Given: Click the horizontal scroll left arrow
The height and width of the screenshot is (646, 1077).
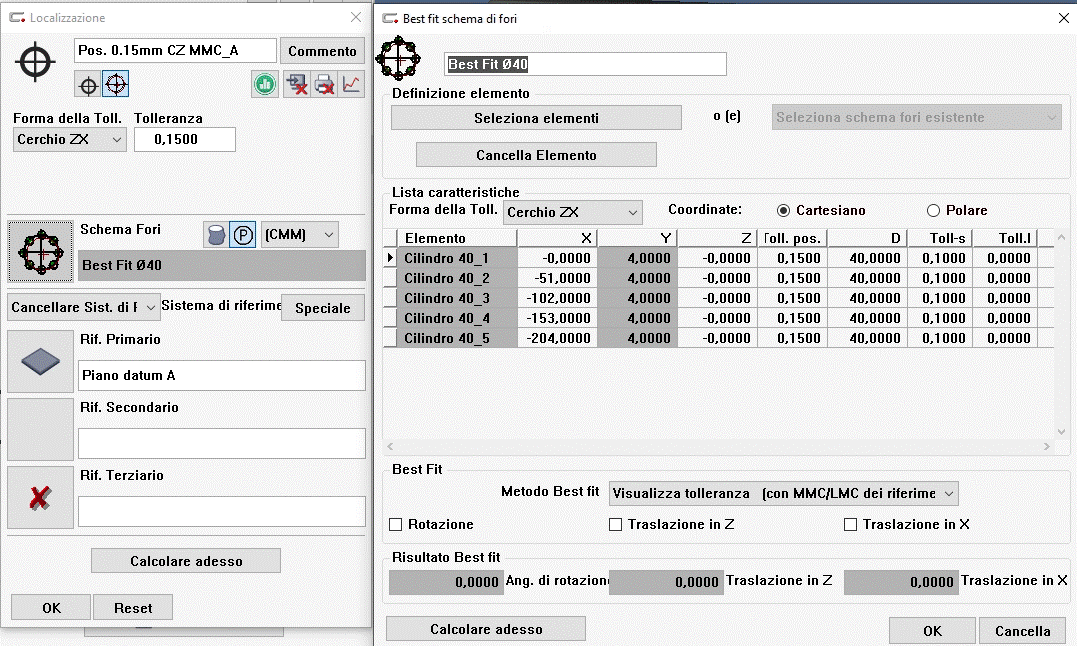Looking at the screenshot, I should coord(390,446).
